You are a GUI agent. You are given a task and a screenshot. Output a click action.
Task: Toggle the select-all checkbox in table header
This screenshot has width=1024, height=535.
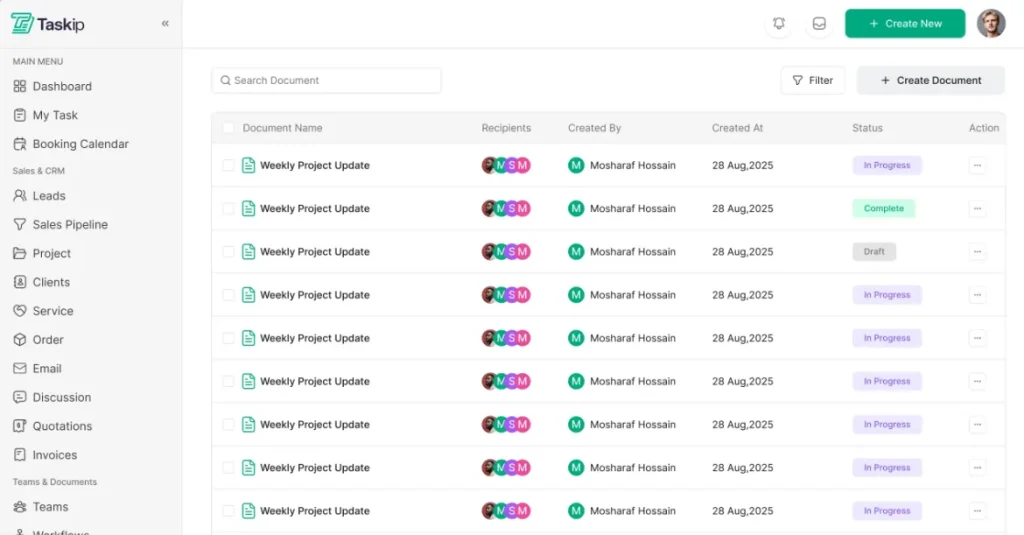(x=229, y=128)
